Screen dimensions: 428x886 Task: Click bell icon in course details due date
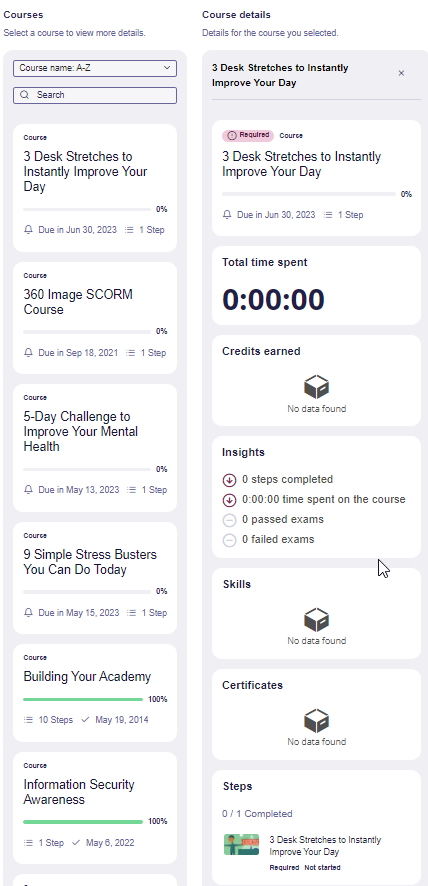[x=227, y=215]
